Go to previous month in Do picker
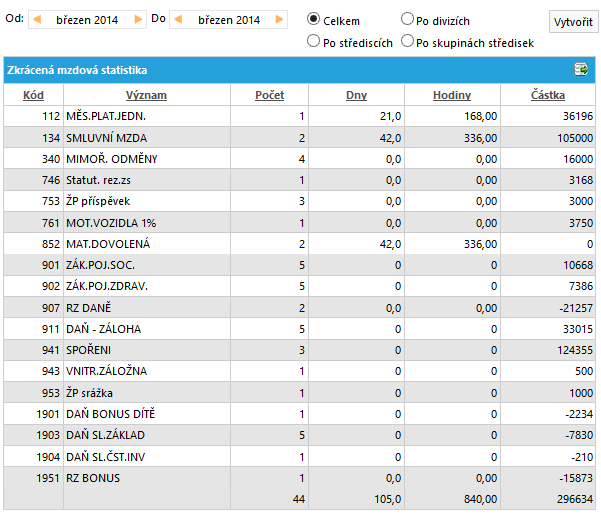 178,19
